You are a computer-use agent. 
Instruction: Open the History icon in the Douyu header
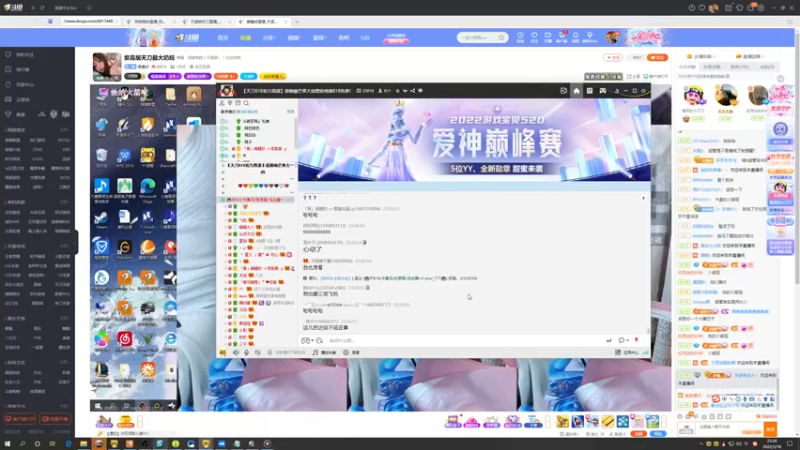coord(520,37)
